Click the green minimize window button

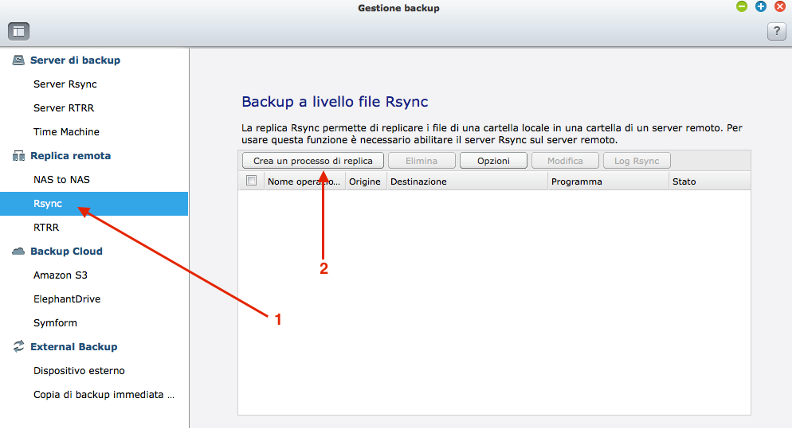(x=742, y=7)
